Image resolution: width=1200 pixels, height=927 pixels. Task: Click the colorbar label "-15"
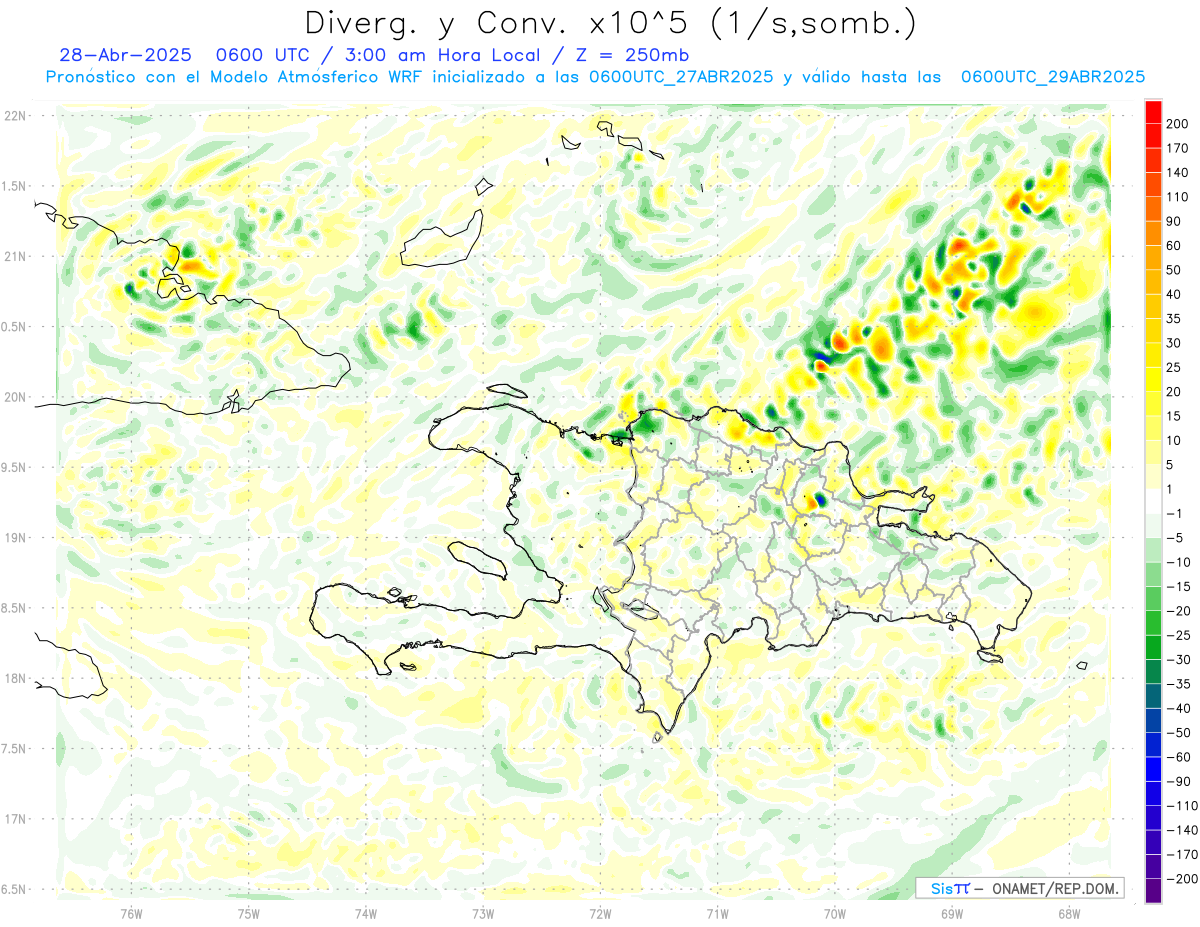tap(1180, 587)
